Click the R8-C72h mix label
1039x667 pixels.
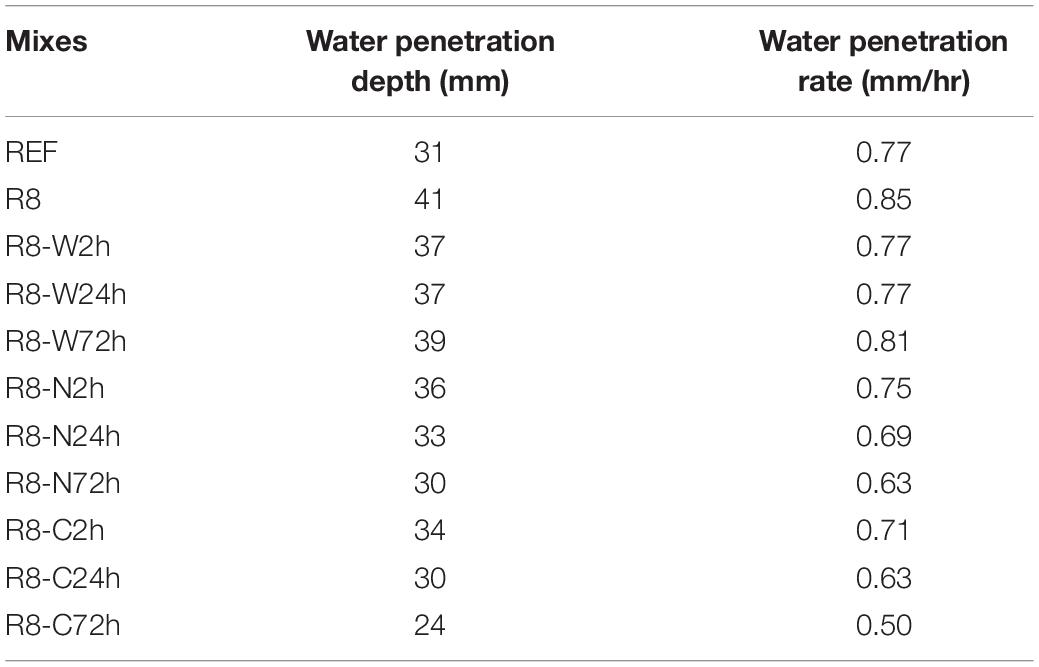pyautogui.click(x=63, y=625)
